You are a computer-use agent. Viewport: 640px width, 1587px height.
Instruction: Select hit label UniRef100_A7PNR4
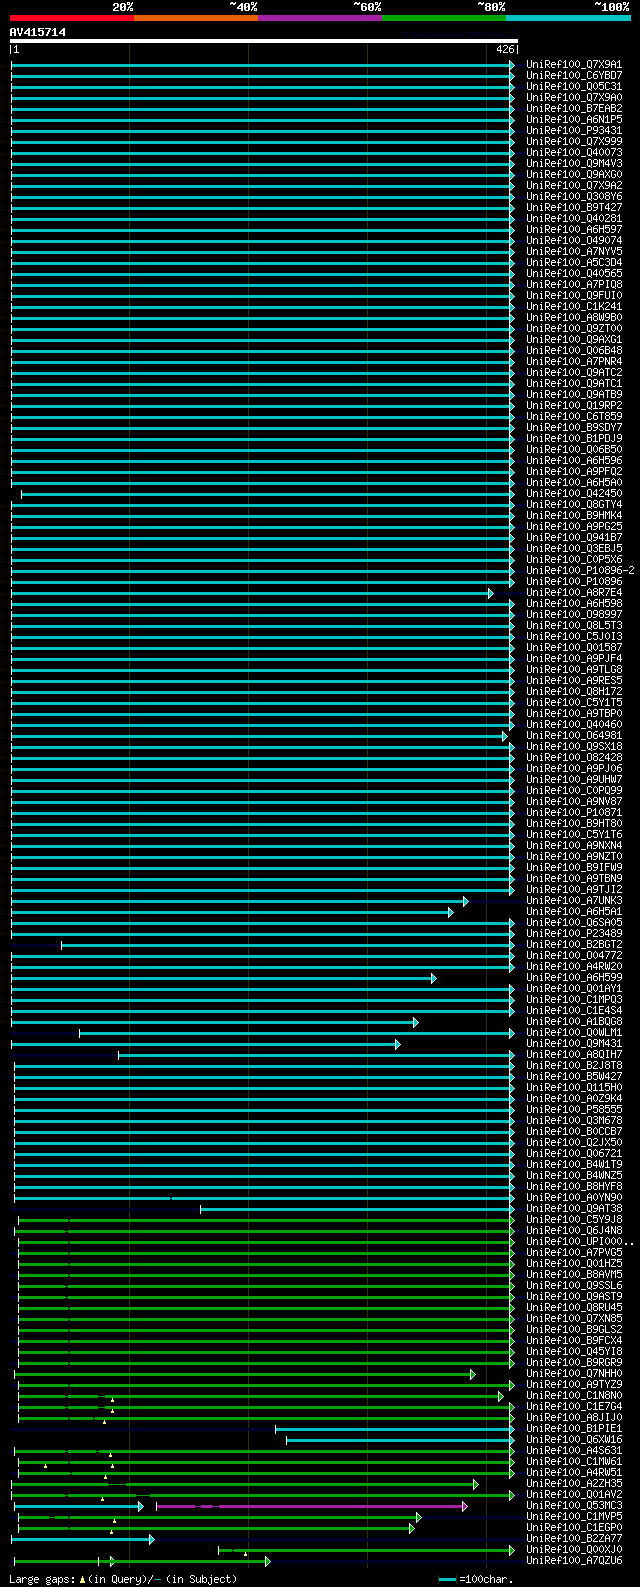574,362
